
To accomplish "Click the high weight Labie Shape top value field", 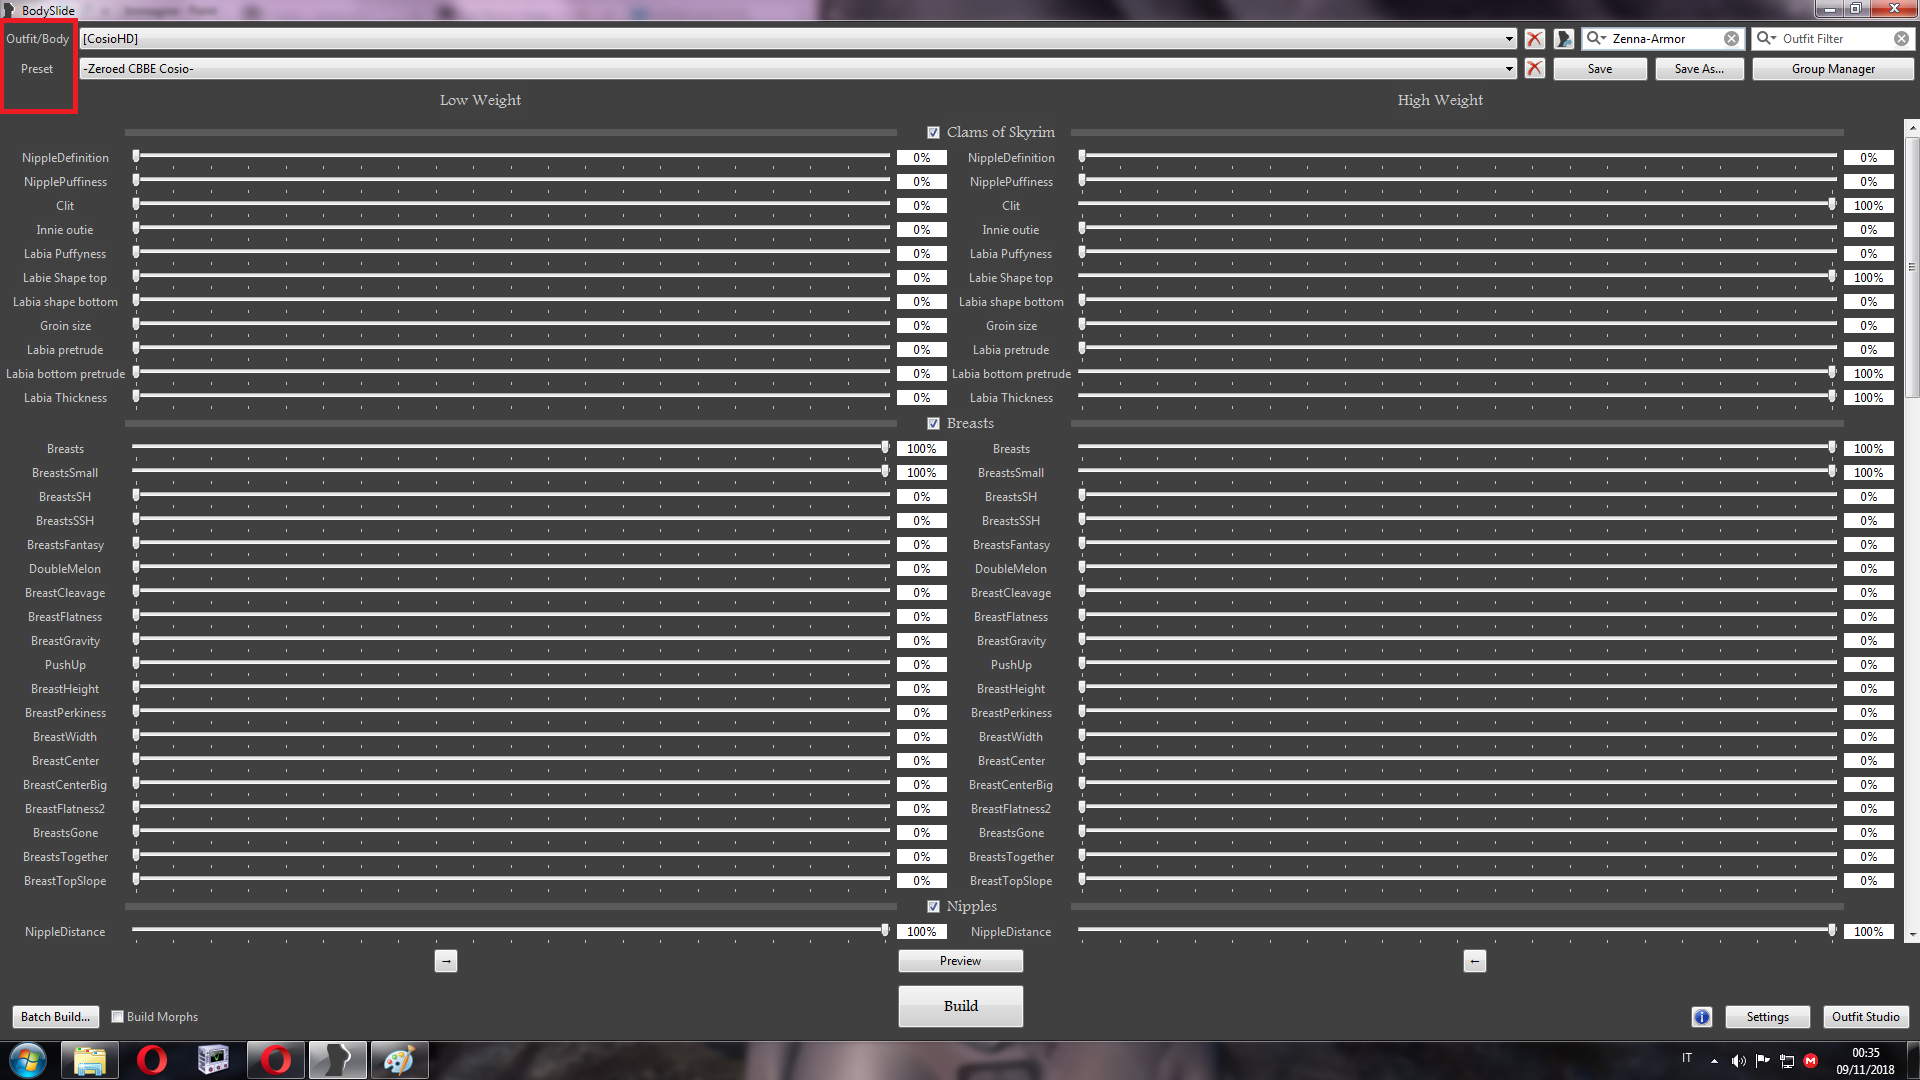I will [1868, 278].
